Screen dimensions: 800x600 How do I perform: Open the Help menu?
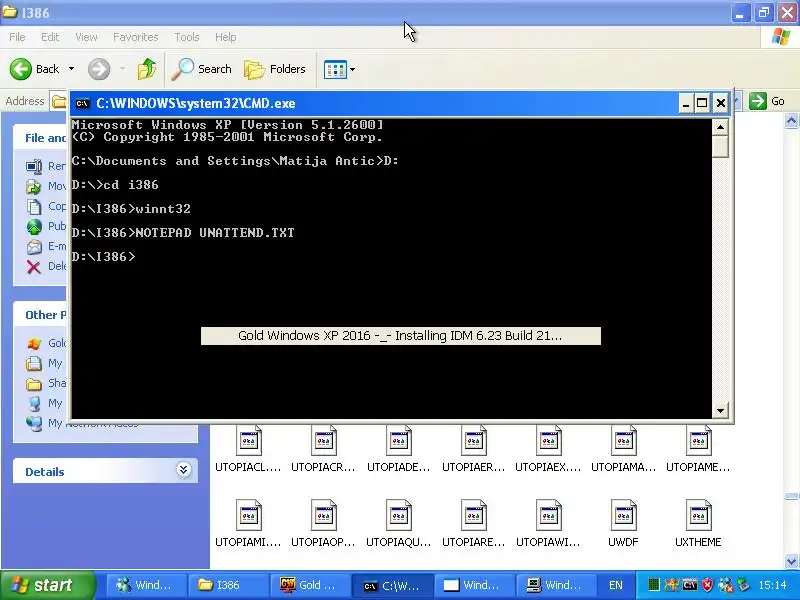tap(225, 37)
